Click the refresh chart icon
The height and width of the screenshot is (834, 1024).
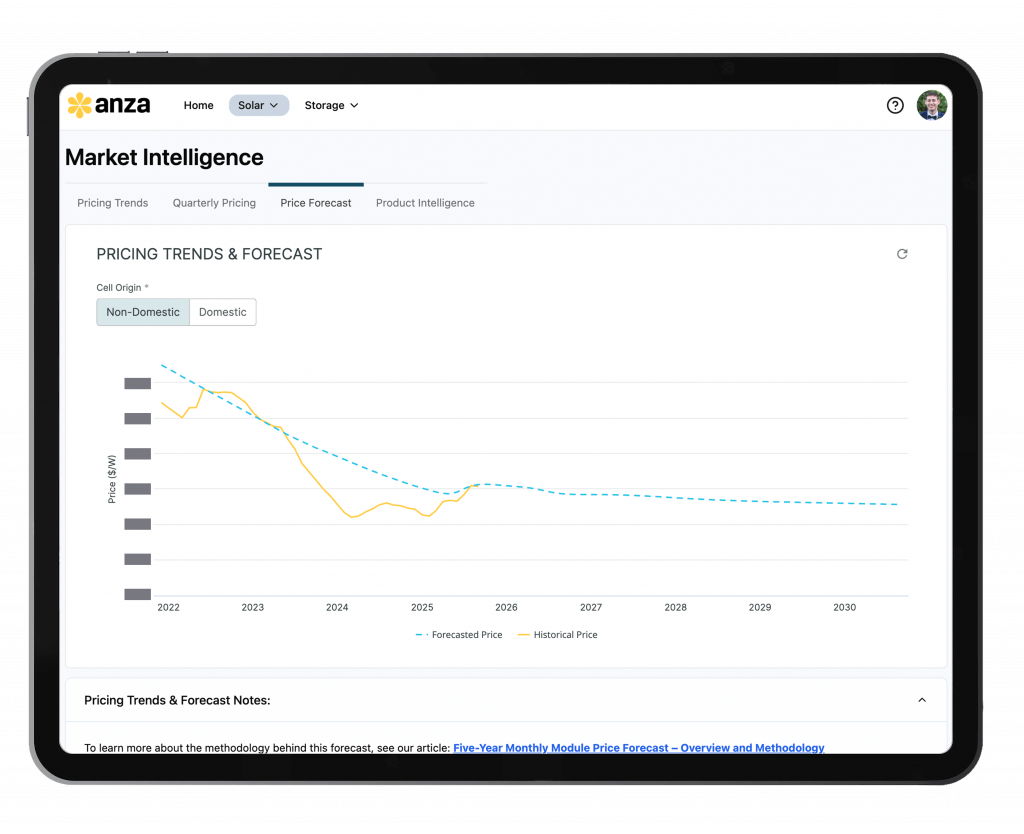point(902,254)
